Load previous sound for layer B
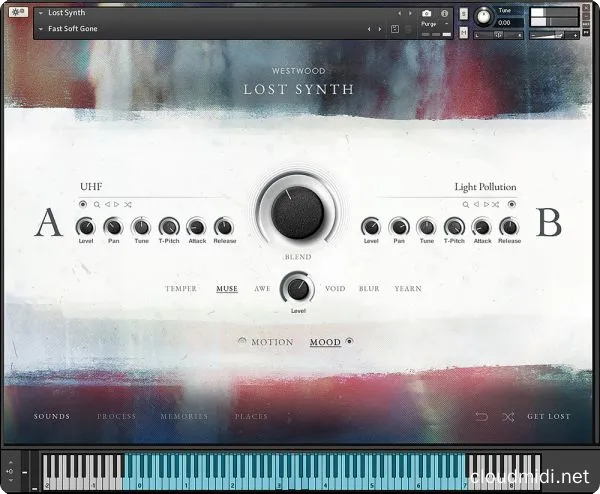Image resolution: width=600 pixels, height=494 pixels. pyautogui.click(x=476, y=205)
